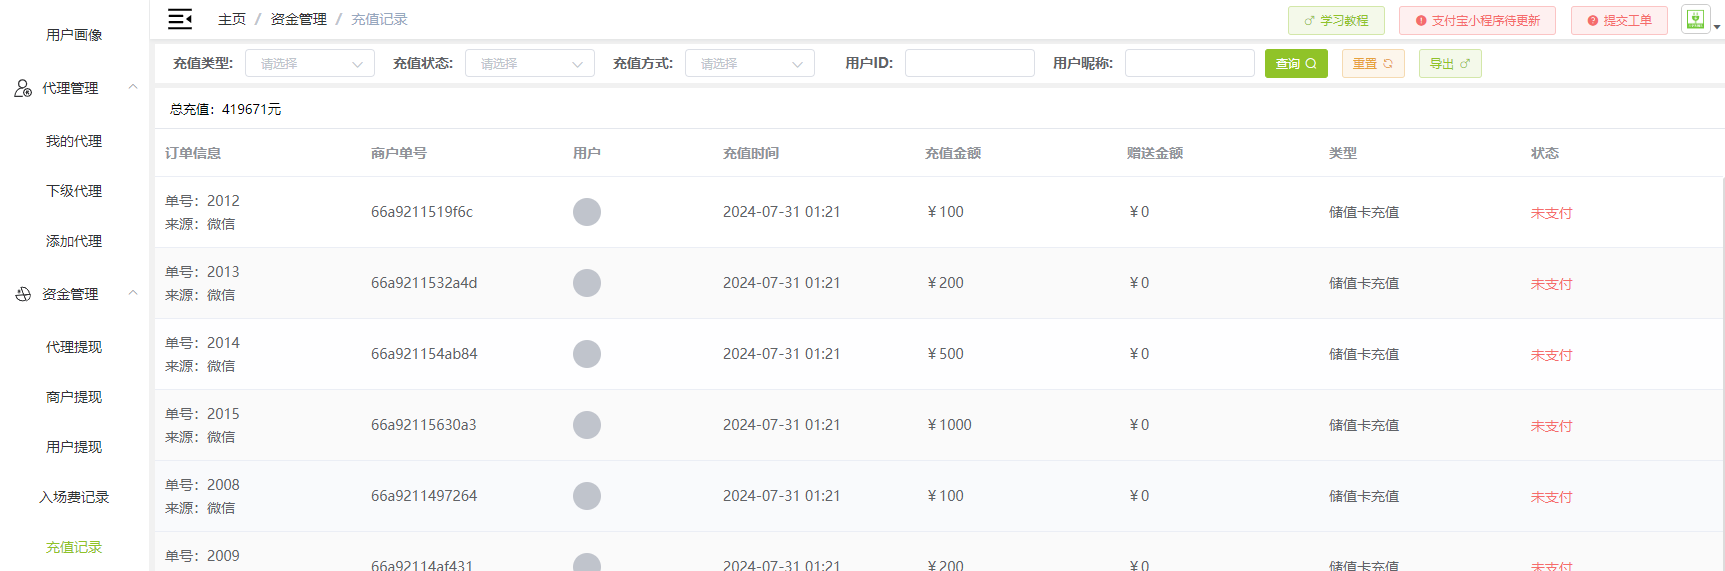The width and height of the screenshot is (1725, 571).
Task: Click the 资金管理 pie chart icon
Action: [23, 294]
